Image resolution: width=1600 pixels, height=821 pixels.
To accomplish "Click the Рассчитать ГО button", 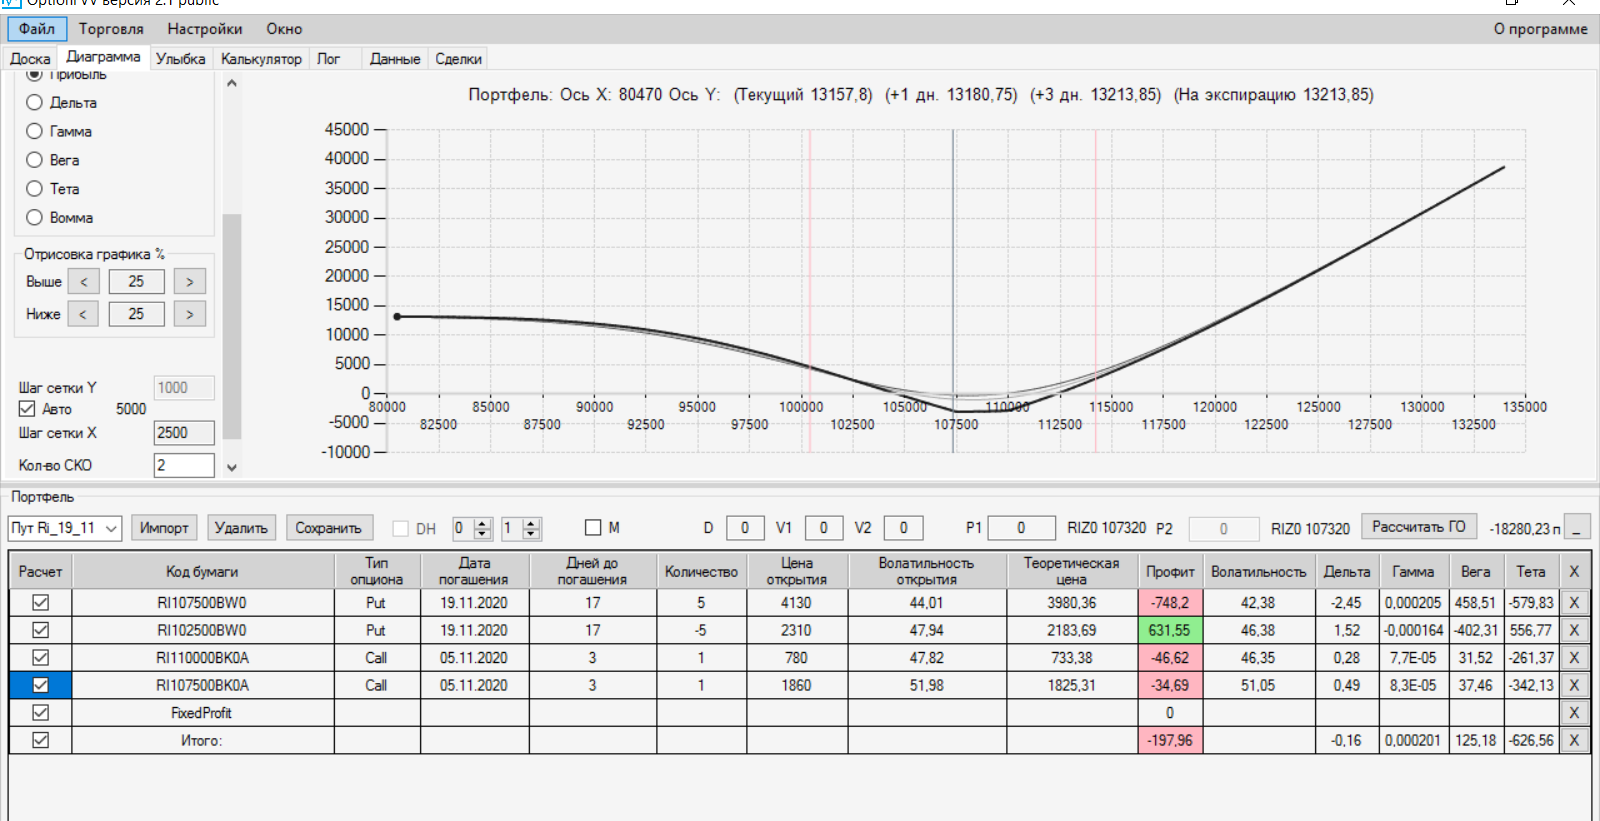I will (1419, 527).
